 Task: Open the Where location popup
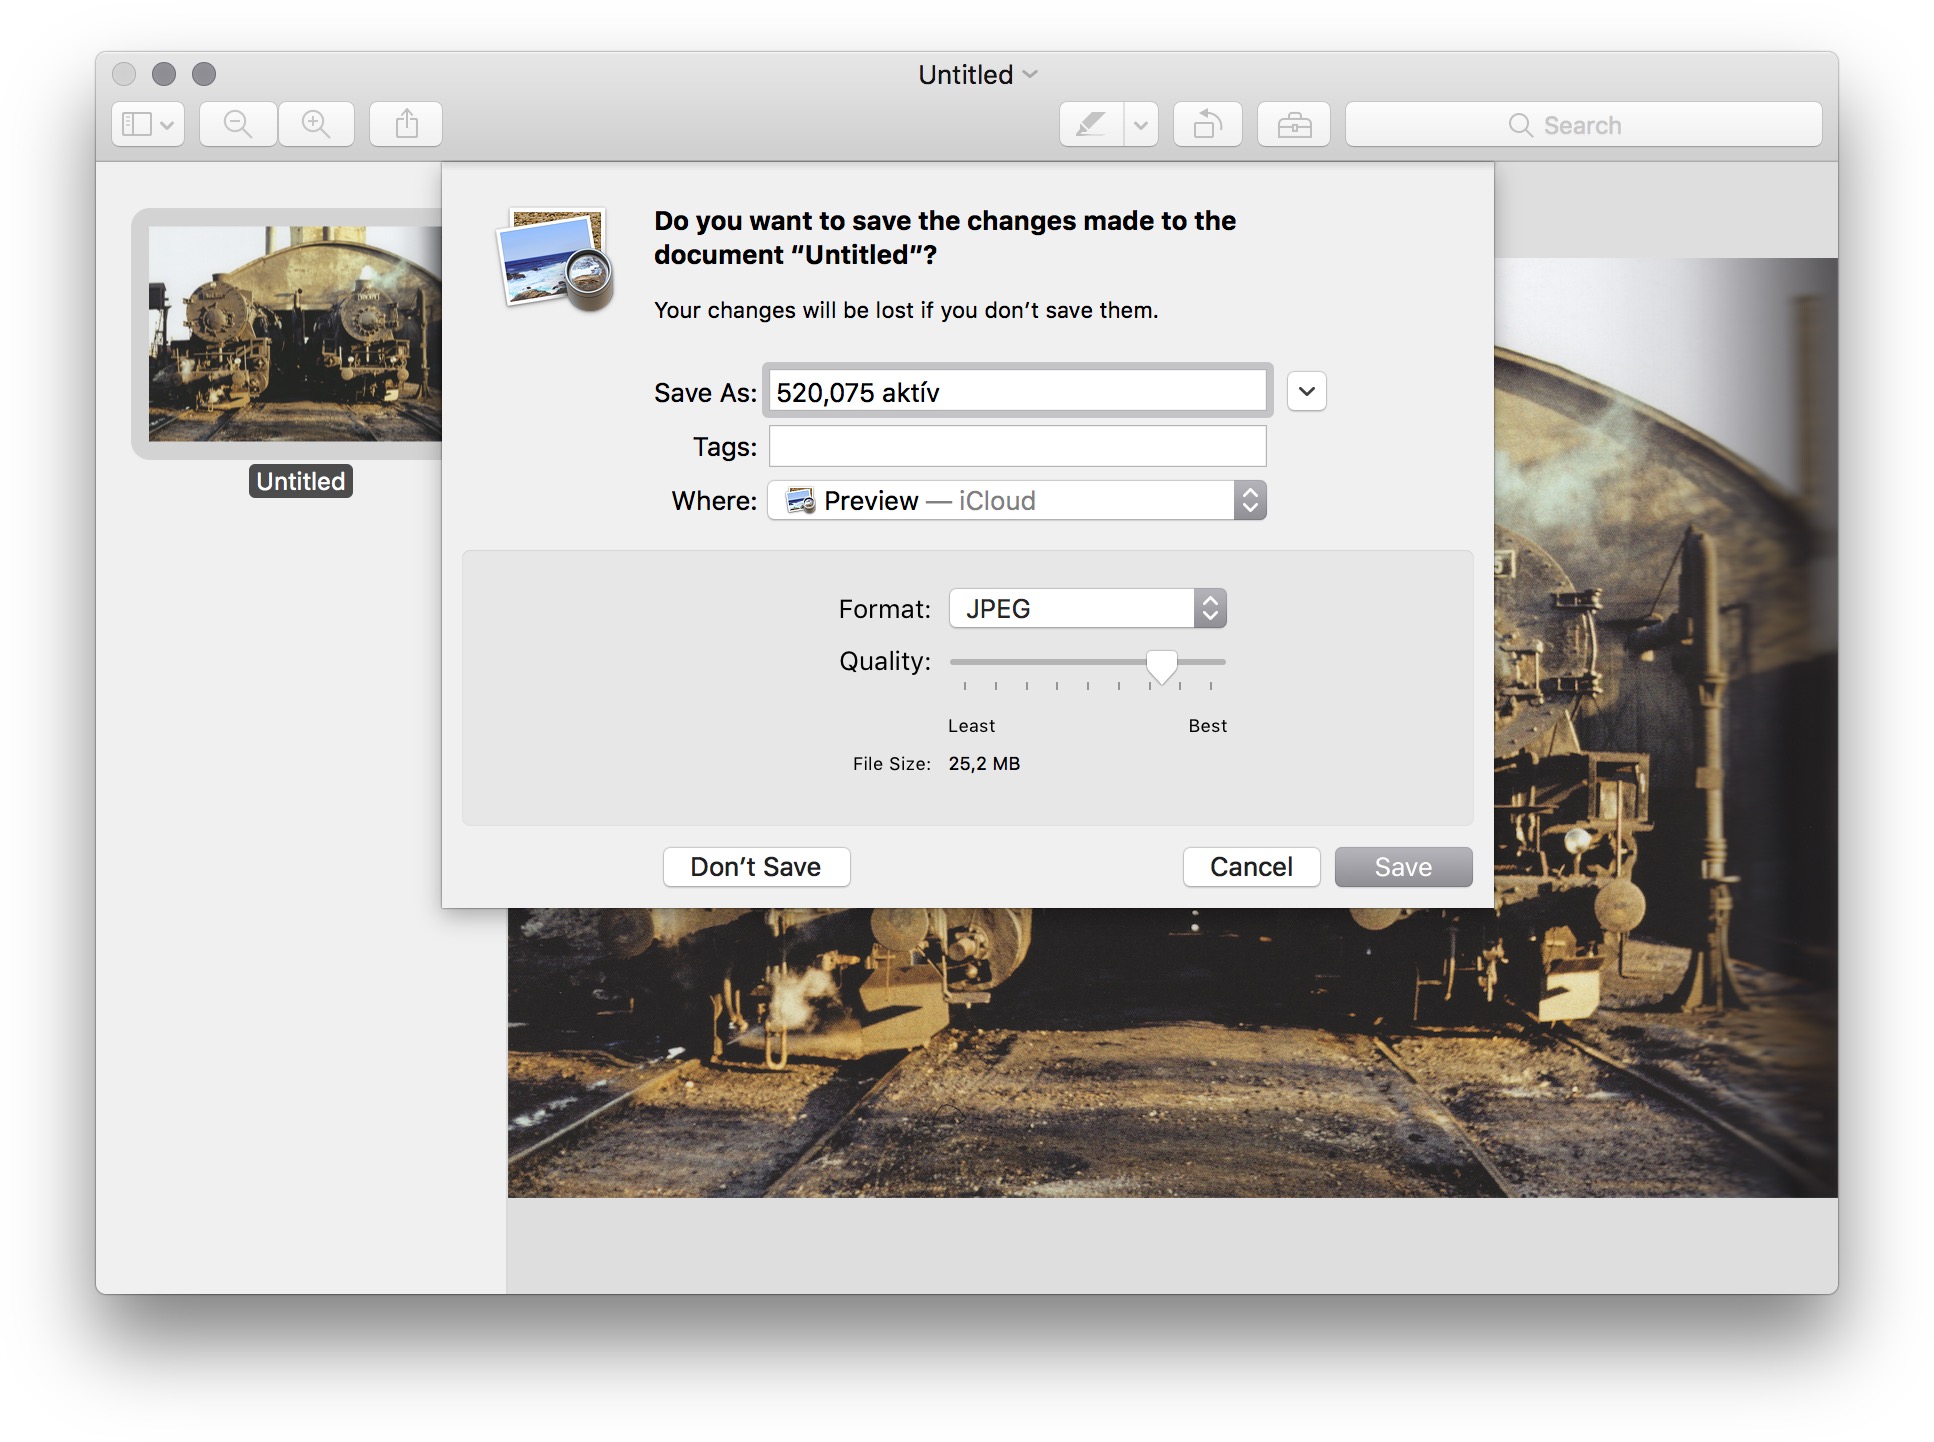[x=1017, y=500]
